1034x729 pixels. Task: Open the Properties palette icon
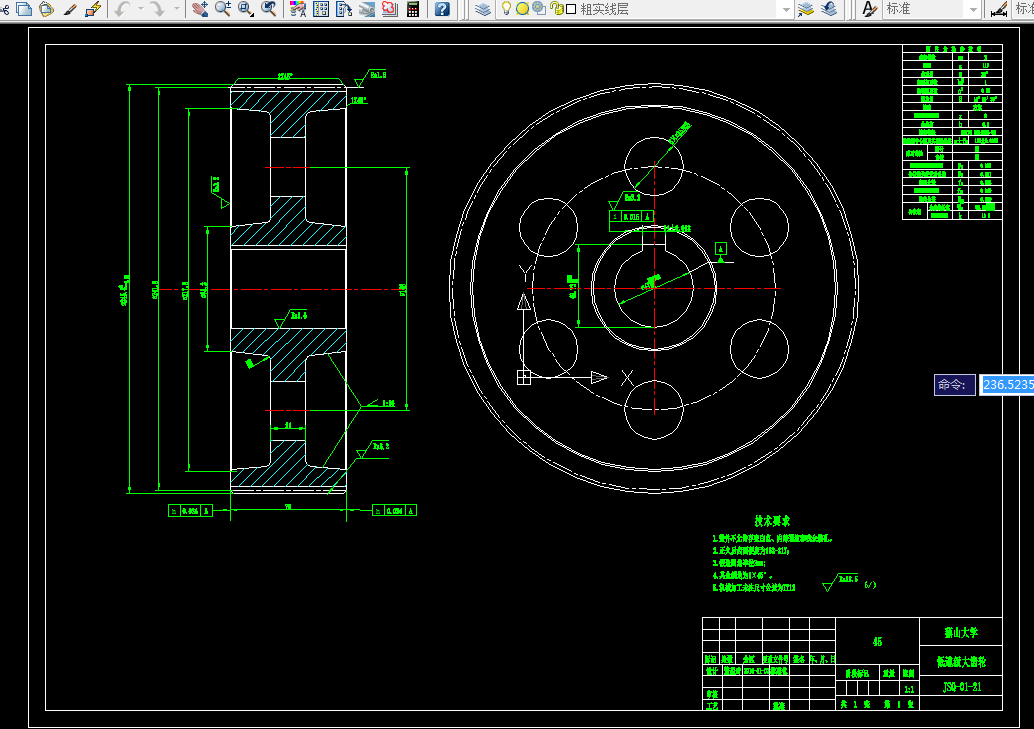tap(298, 9)
